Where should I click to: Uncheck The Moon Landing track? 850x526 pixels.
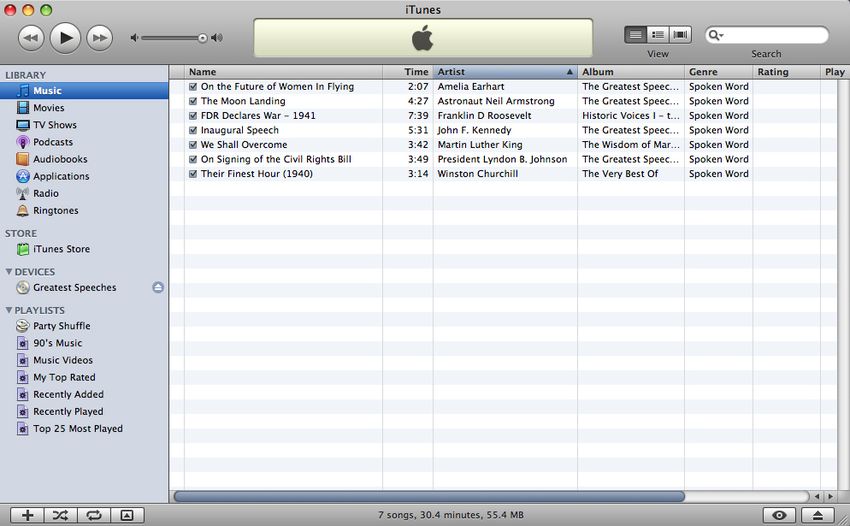192,101
